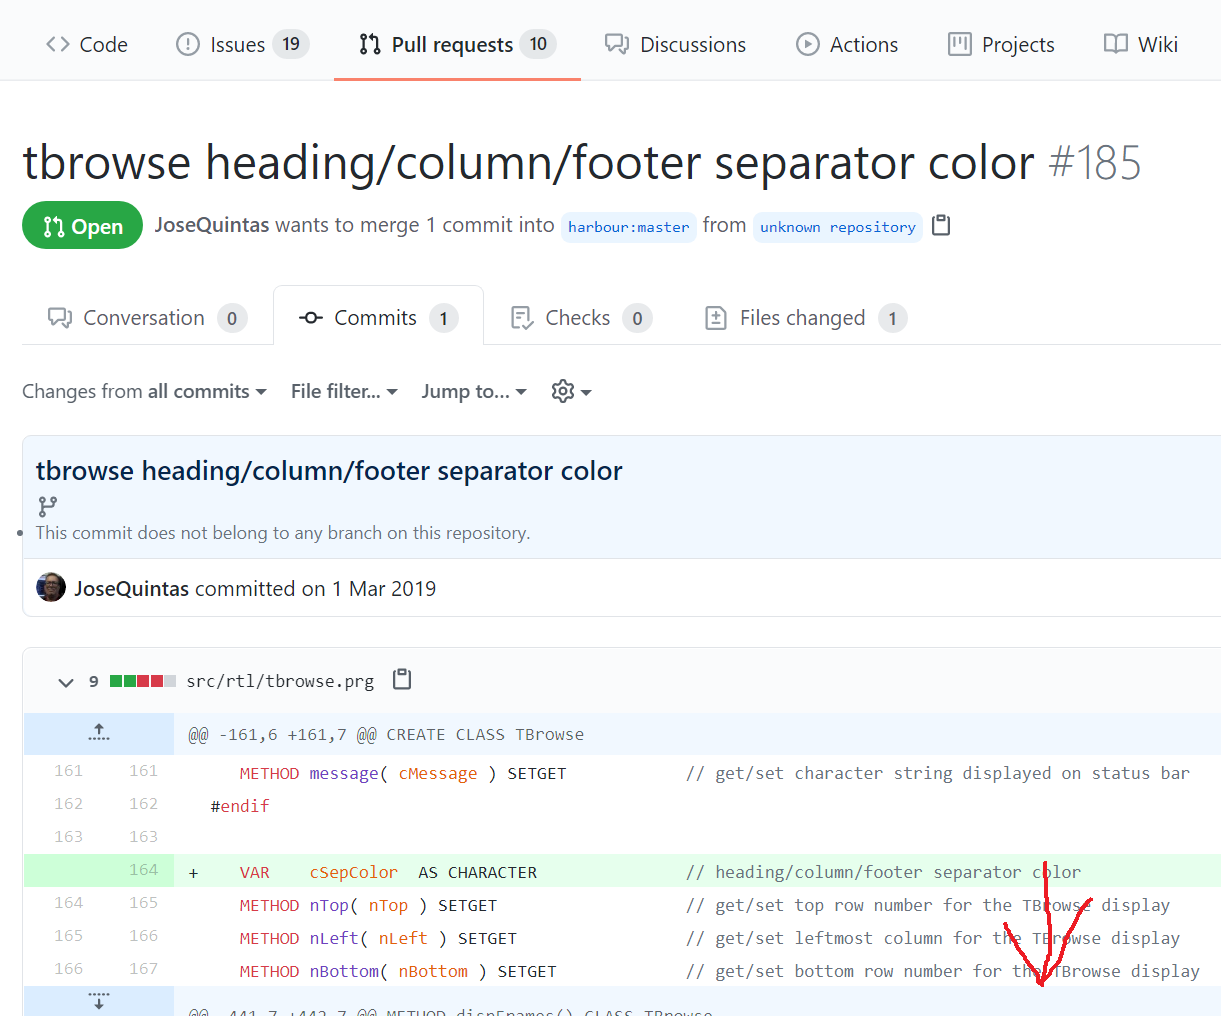This screenshot has height=1016, width=1221.
Task: Open the Checks tab
Action: [x=579, y=318]
